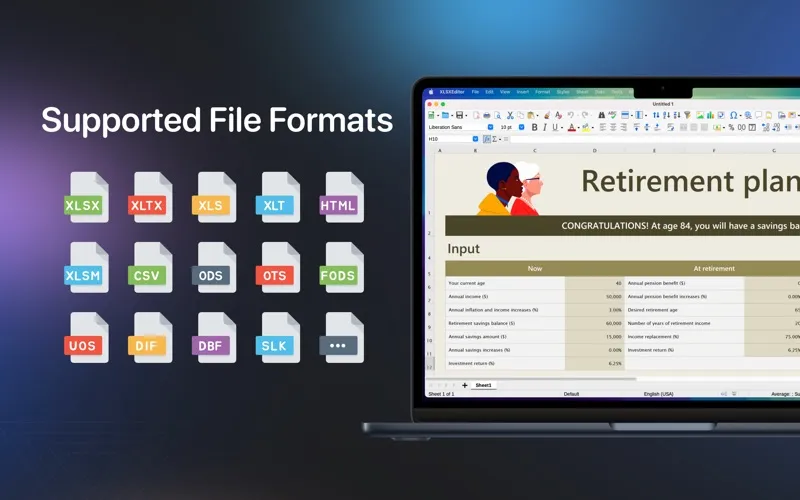Click the Liberation Sans font name field
This screenshot has height=500, width=800.
coord(457,127)
